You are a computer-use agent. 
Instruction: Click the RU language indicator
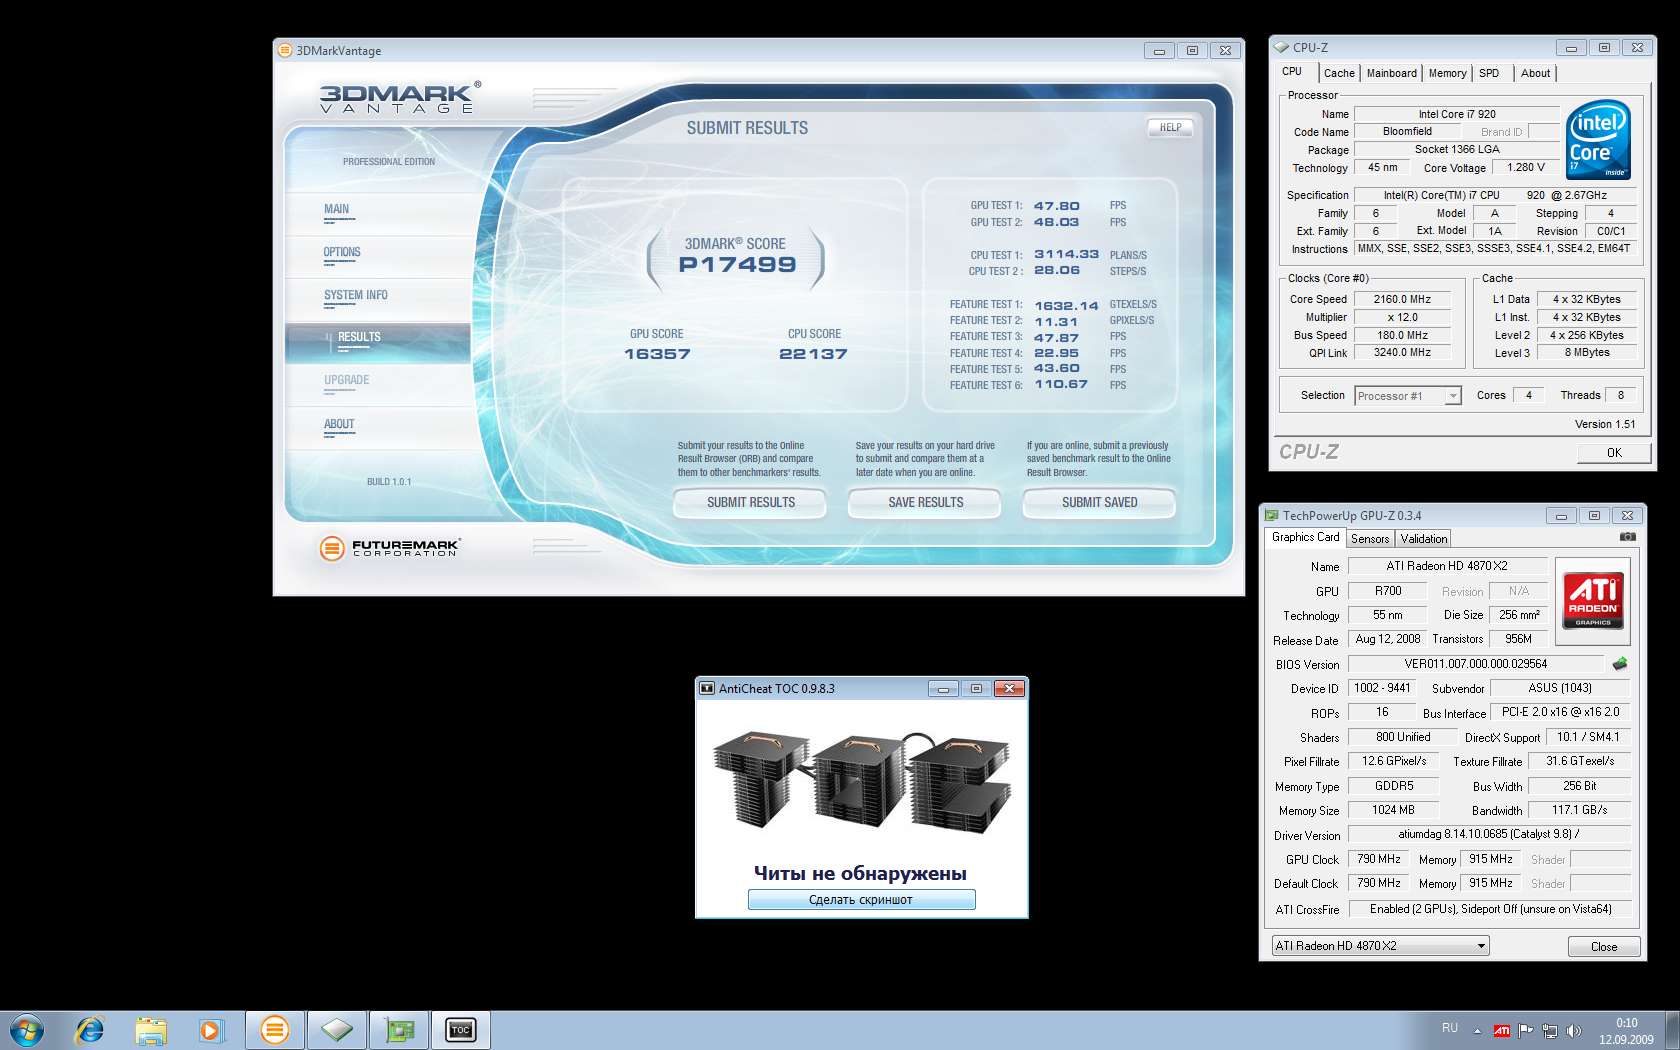[x=1450, y=1028]
